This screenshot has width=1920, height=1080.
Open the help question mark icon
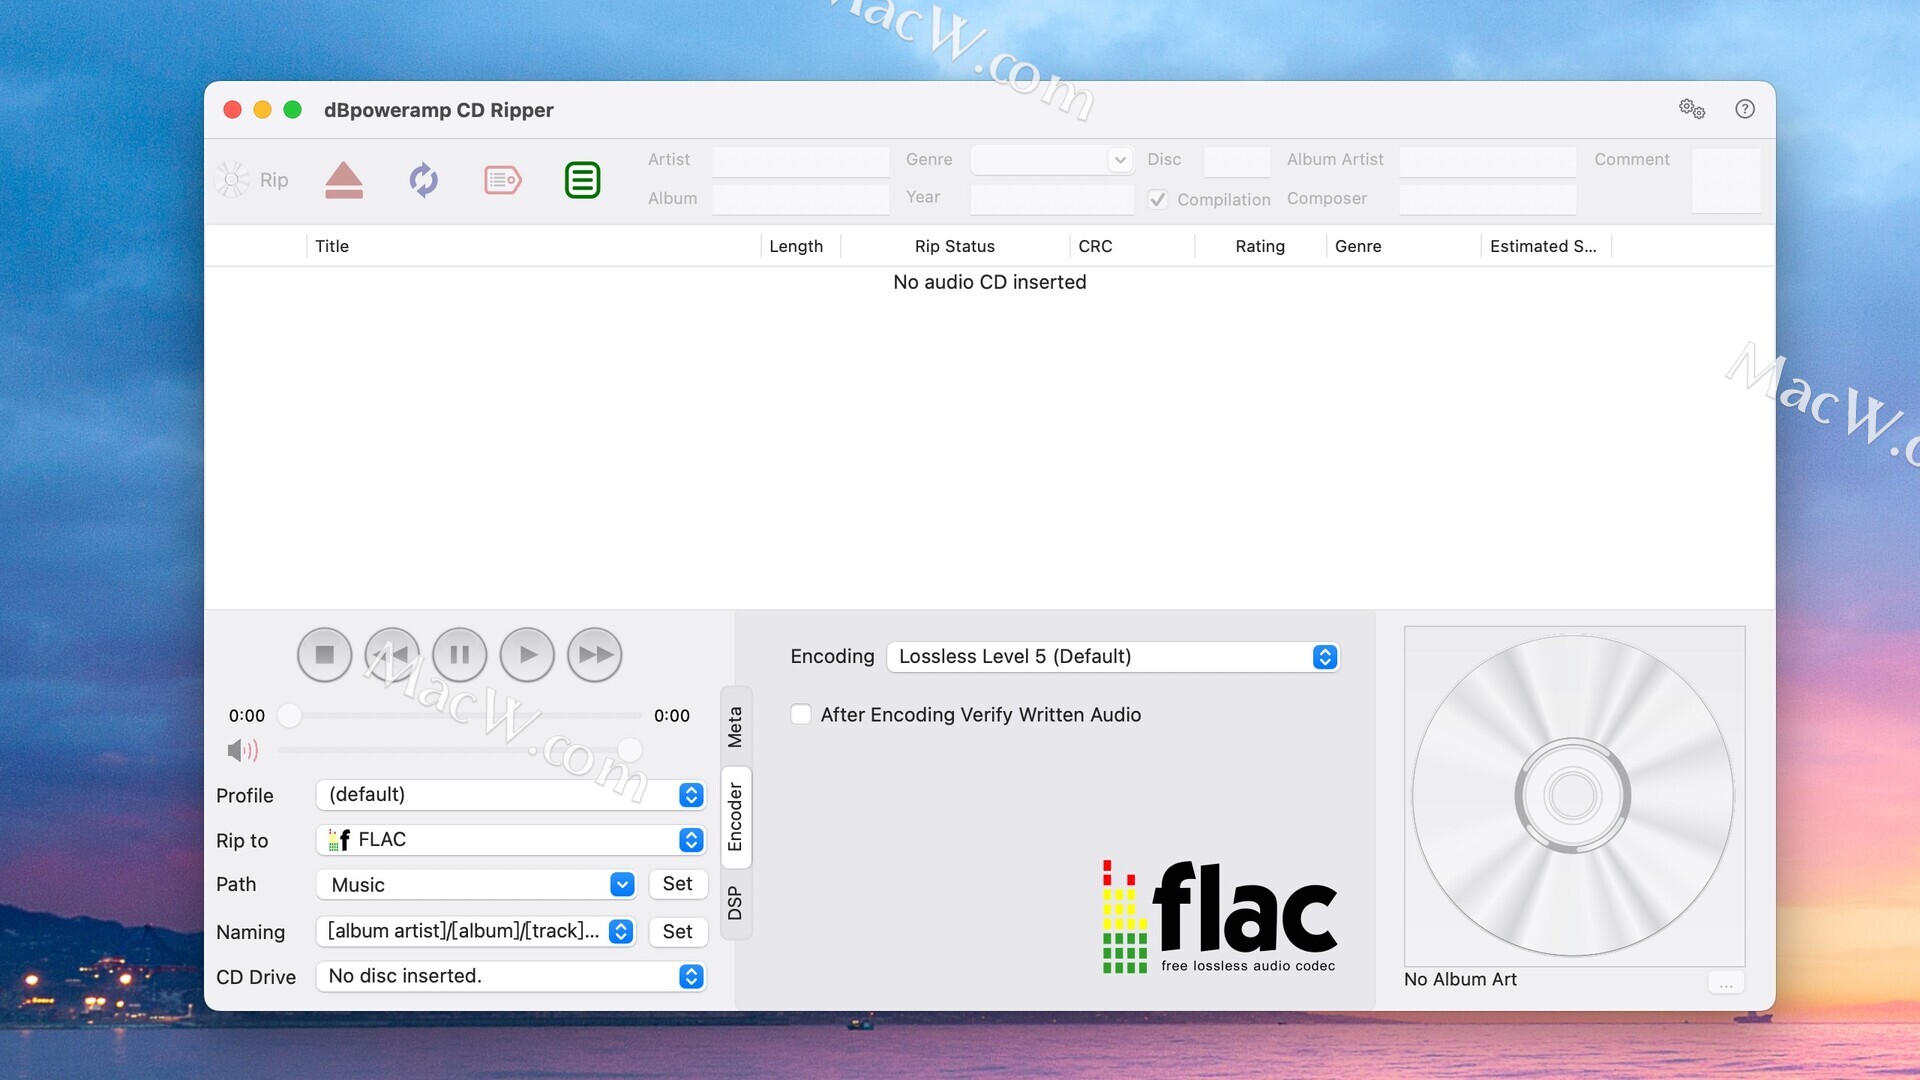(1744, 109)
